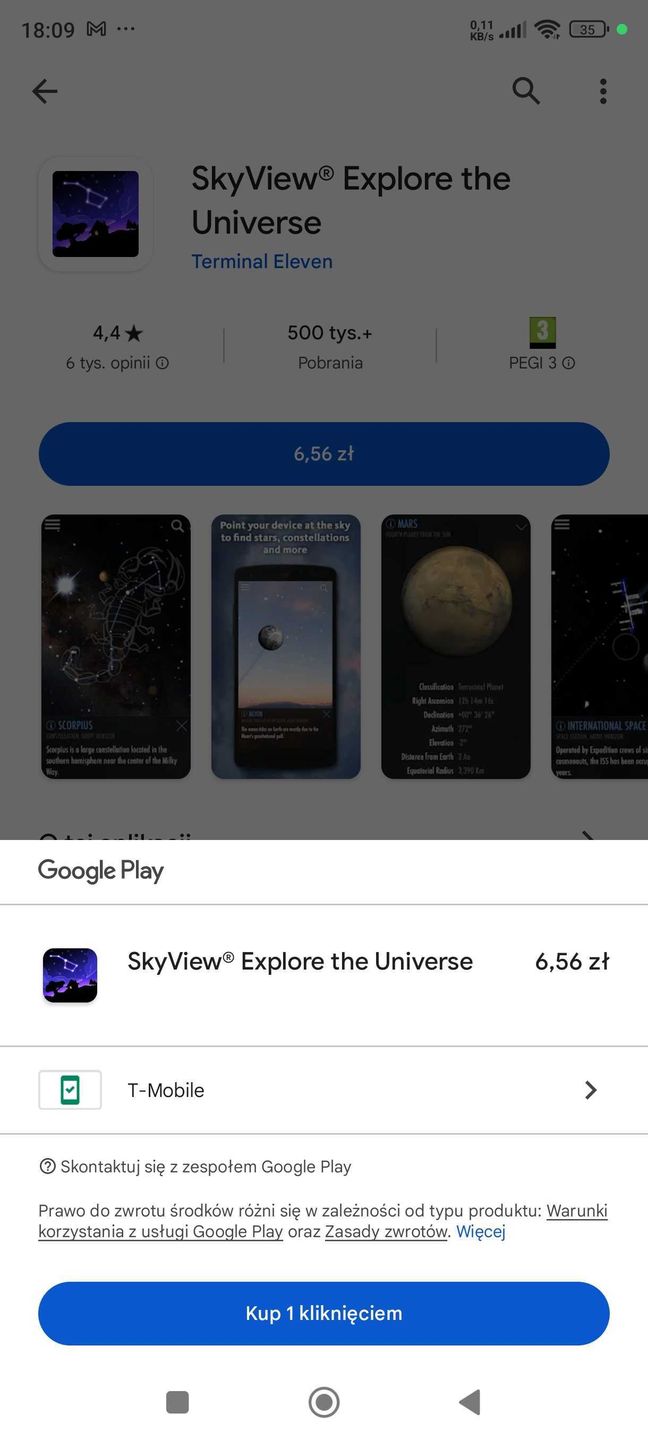Image resolution: width=648 pixels, height=1440 pixels.
Task: Open the Terminal Eleven developer link
Action: [262, 261]
